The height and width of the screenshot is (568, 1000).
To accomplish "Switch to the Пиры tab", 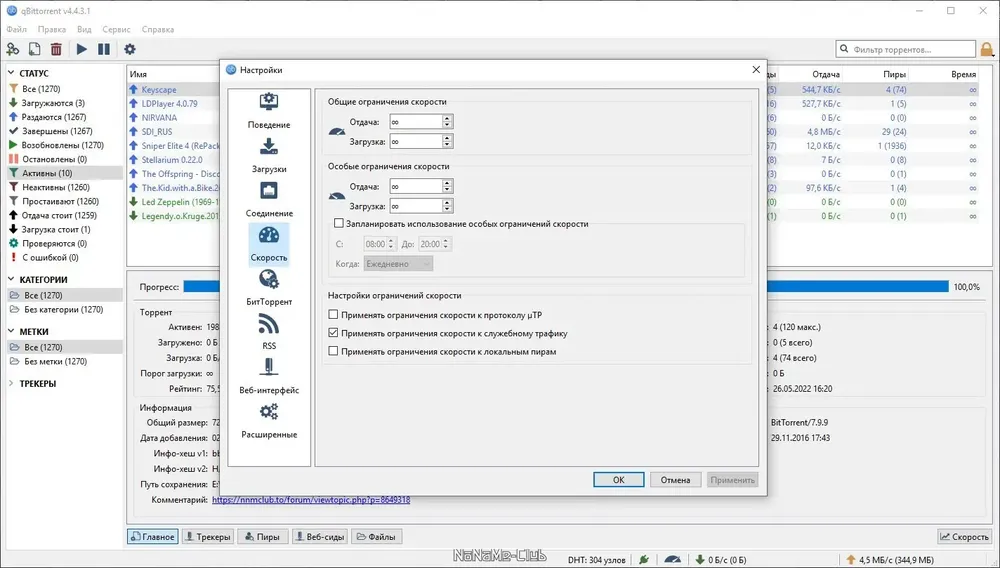I will pos(262,537).
